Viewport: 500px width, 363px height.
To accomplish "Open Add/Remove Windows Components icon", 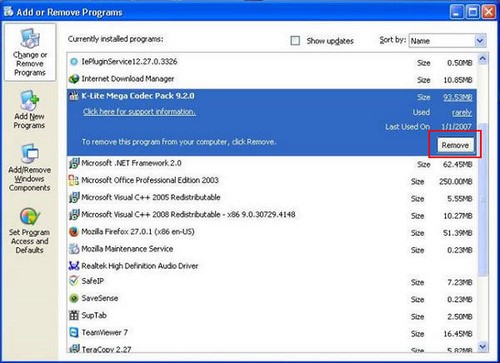I will [x=30, y=154].
